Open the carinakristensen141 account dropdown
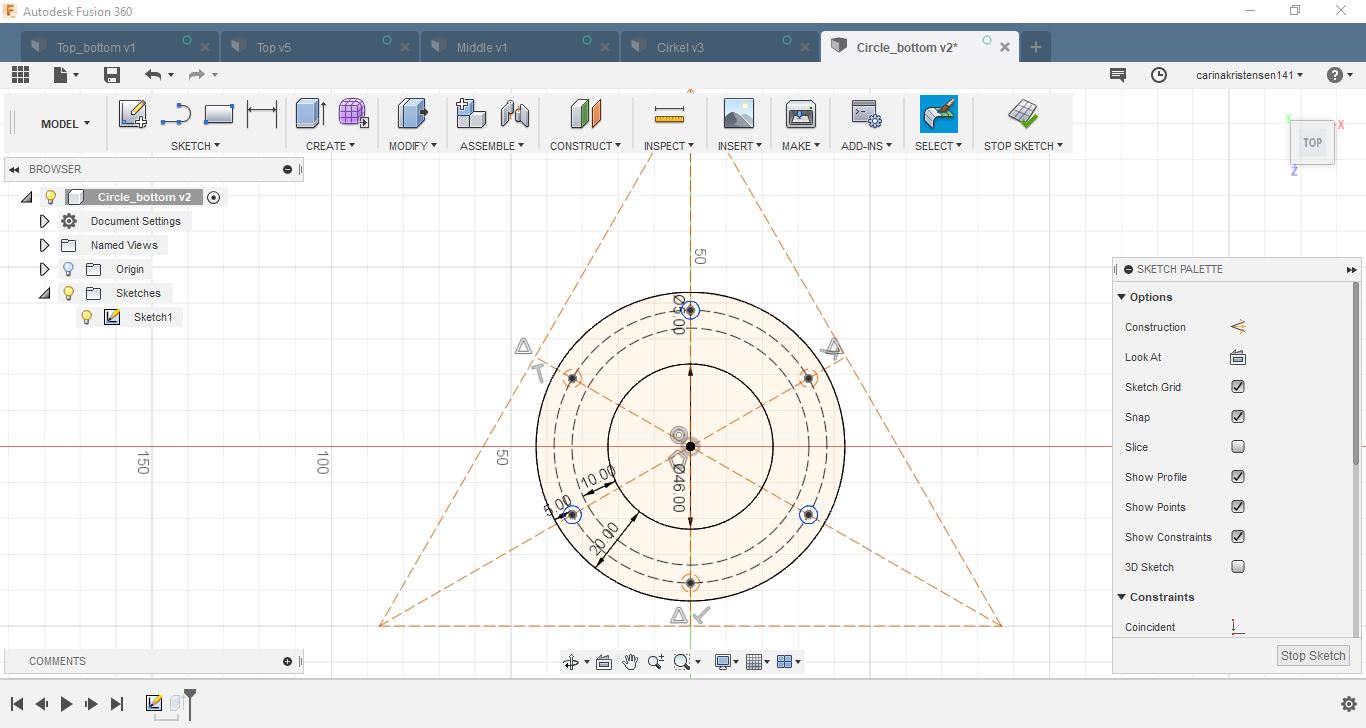 [x=1250, y=75]
